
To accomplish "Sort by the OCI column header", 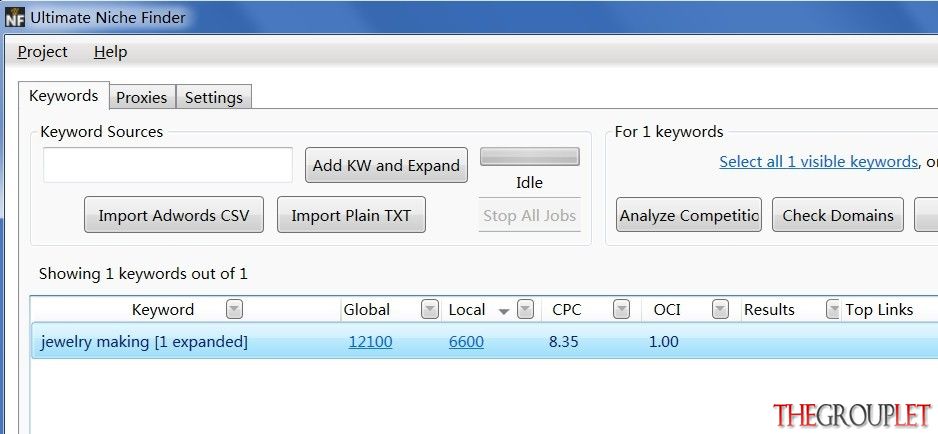I will pos(667,309).
